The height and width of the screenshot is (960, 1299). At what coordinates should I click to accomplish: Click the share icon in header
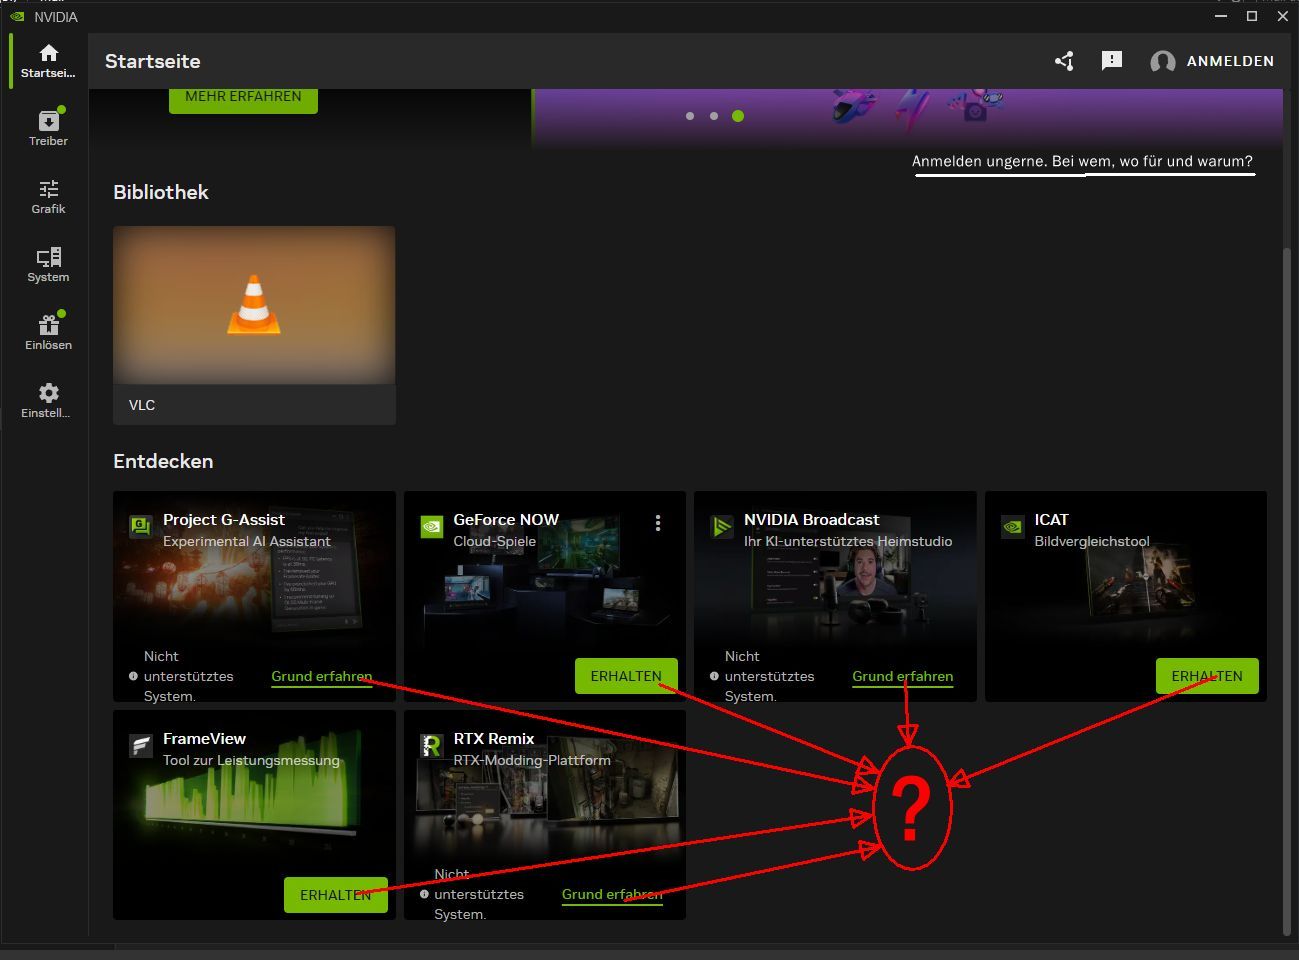click(x=1064, y=61)
